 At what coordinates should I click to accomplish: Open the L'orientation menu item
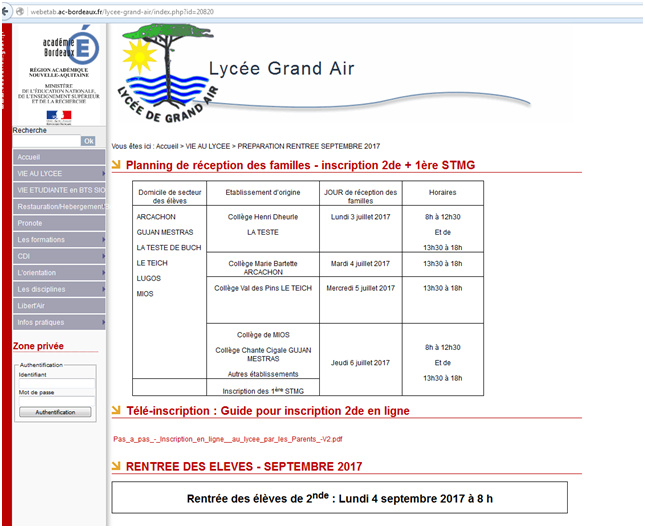point(59,273)
